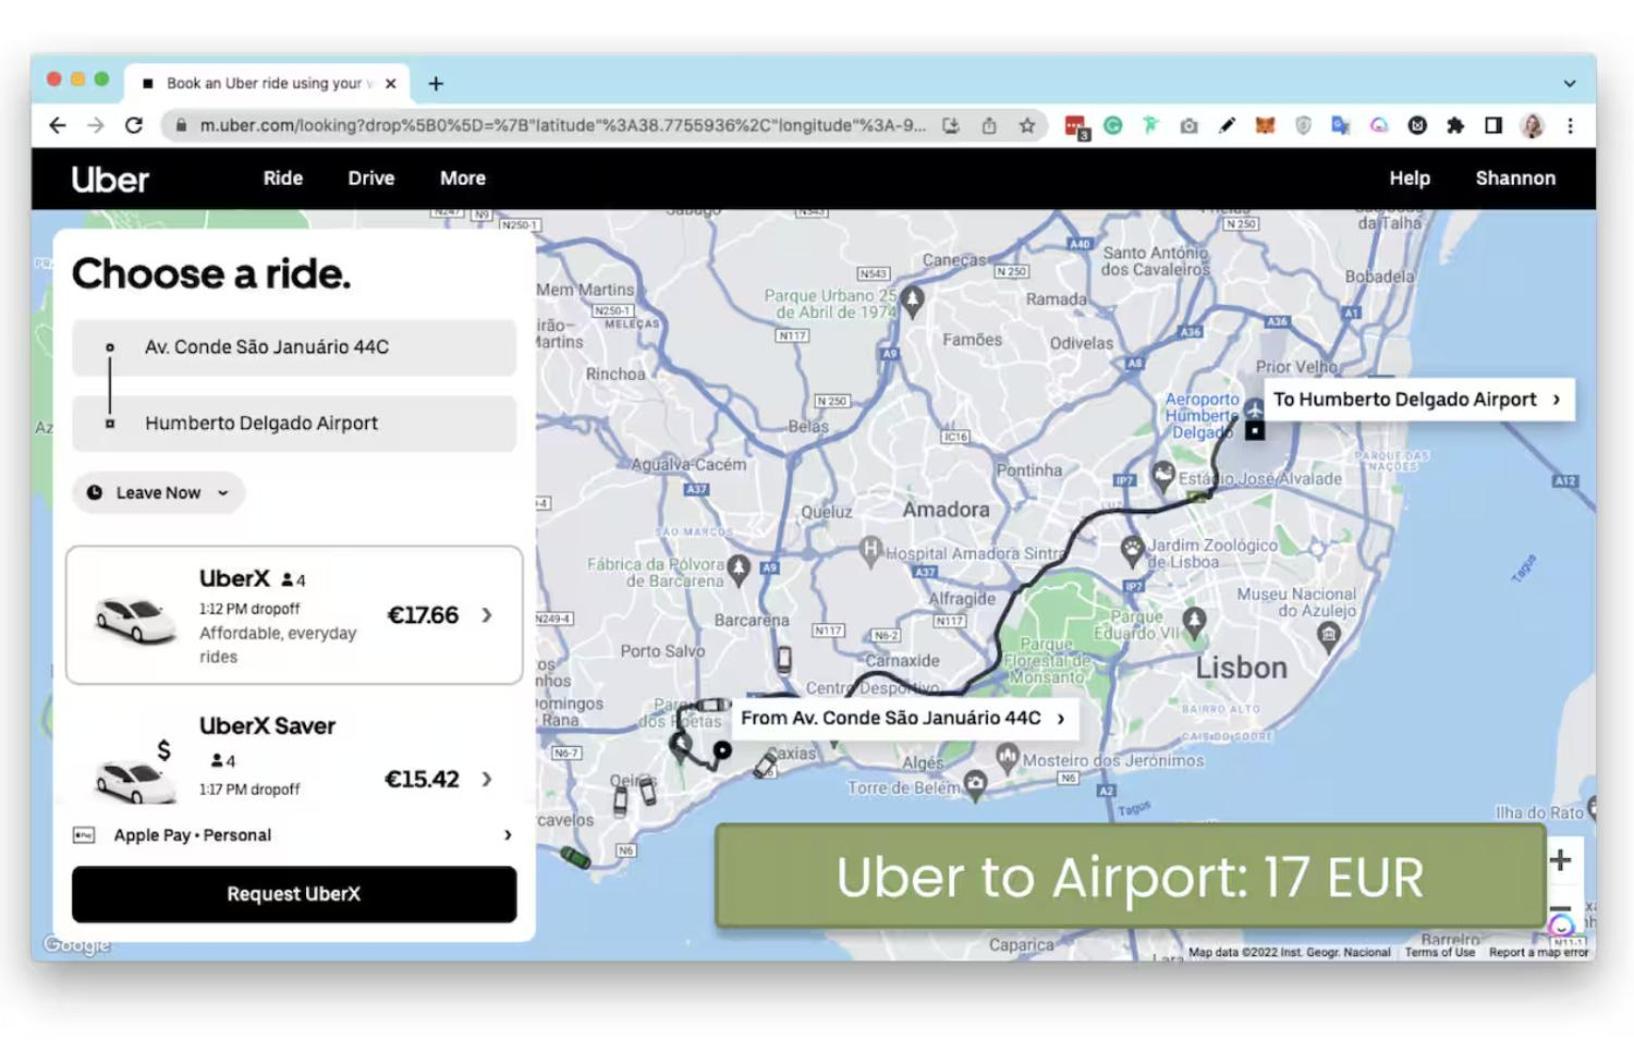Open the red password manager extension
The height and width of the screenshot is (1040, 1634).
(x=1076, y=126)
